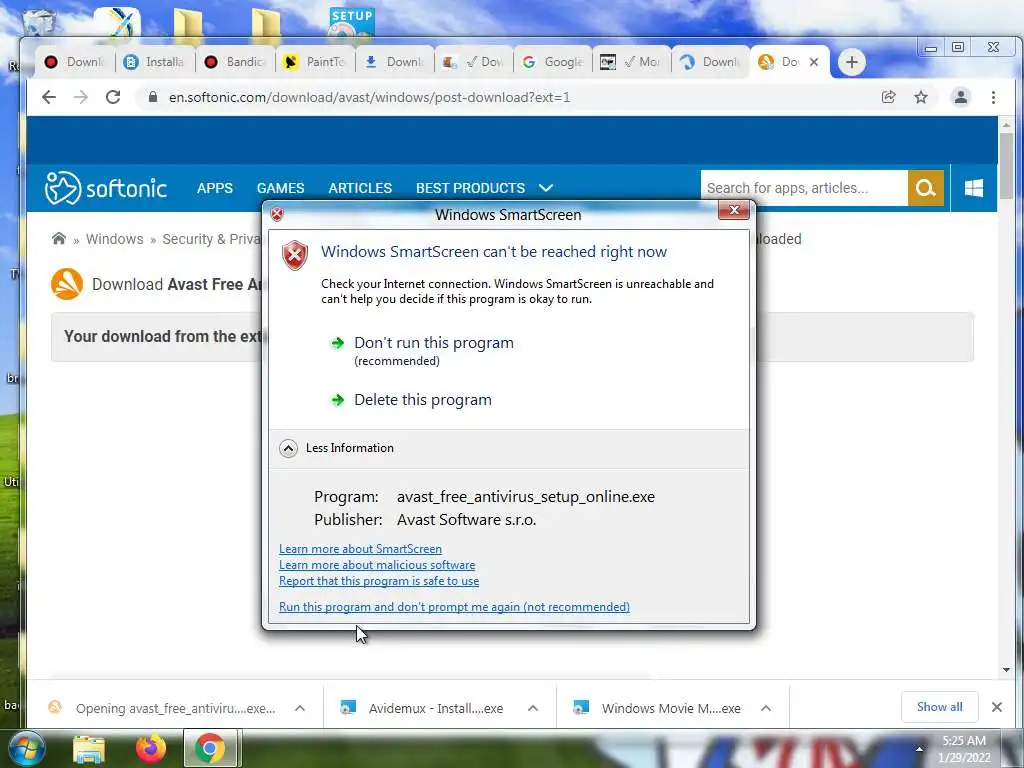Viewport: 1024px width, 768px height.
Task: Click the Recycle Bin desktop icon
Action: 40,22
